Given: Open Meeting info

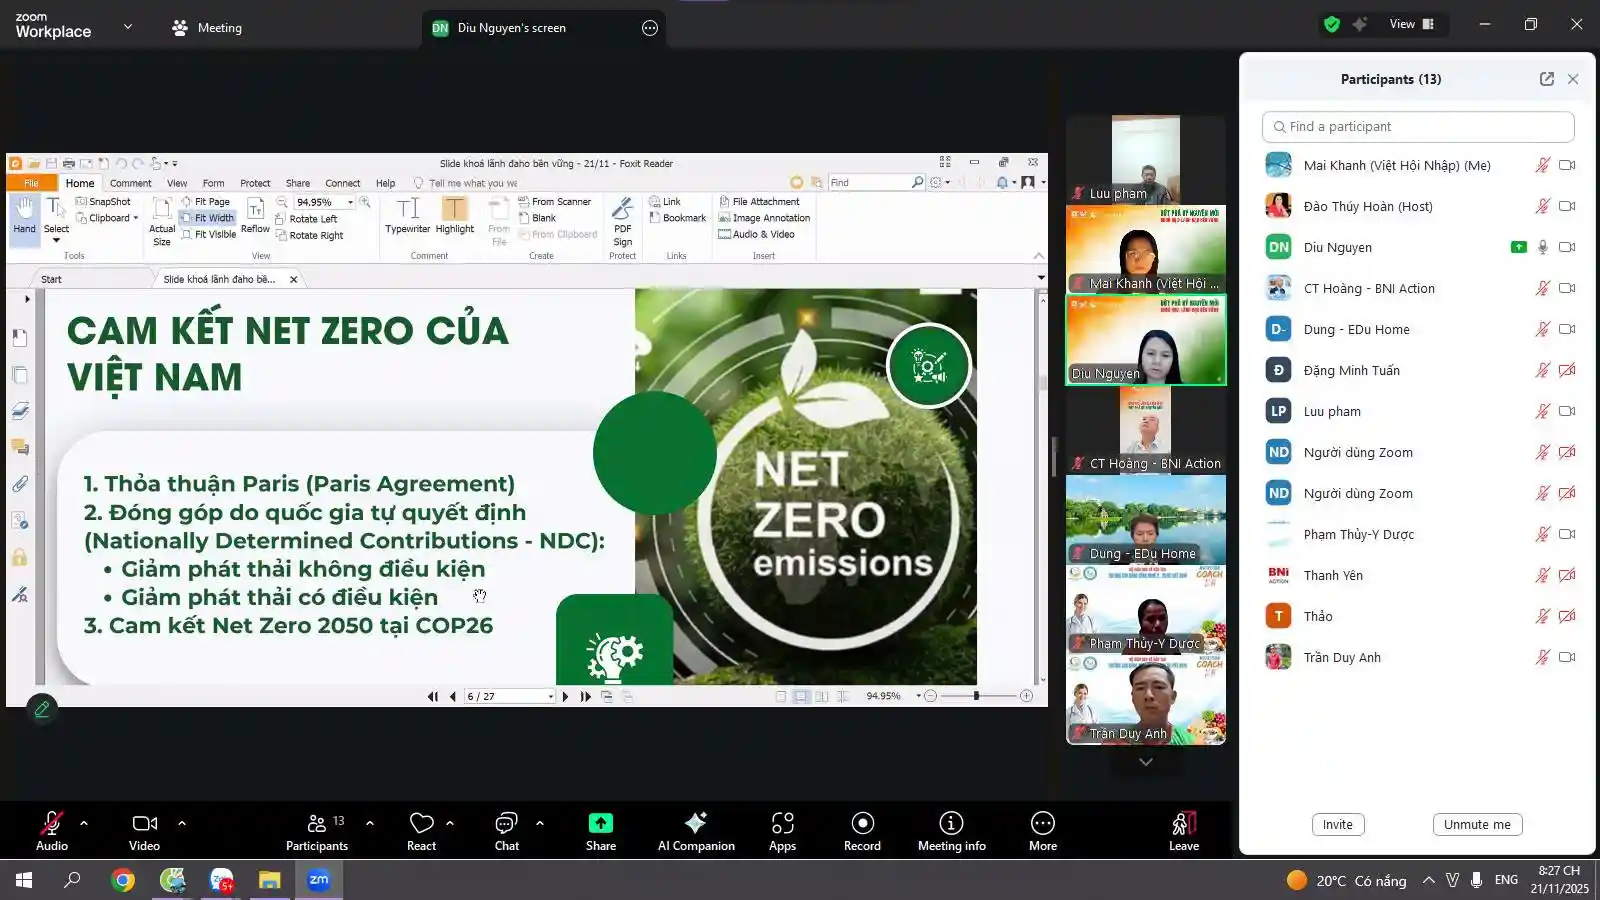Looking at the screenshot, I should click(x=951, y=823).
